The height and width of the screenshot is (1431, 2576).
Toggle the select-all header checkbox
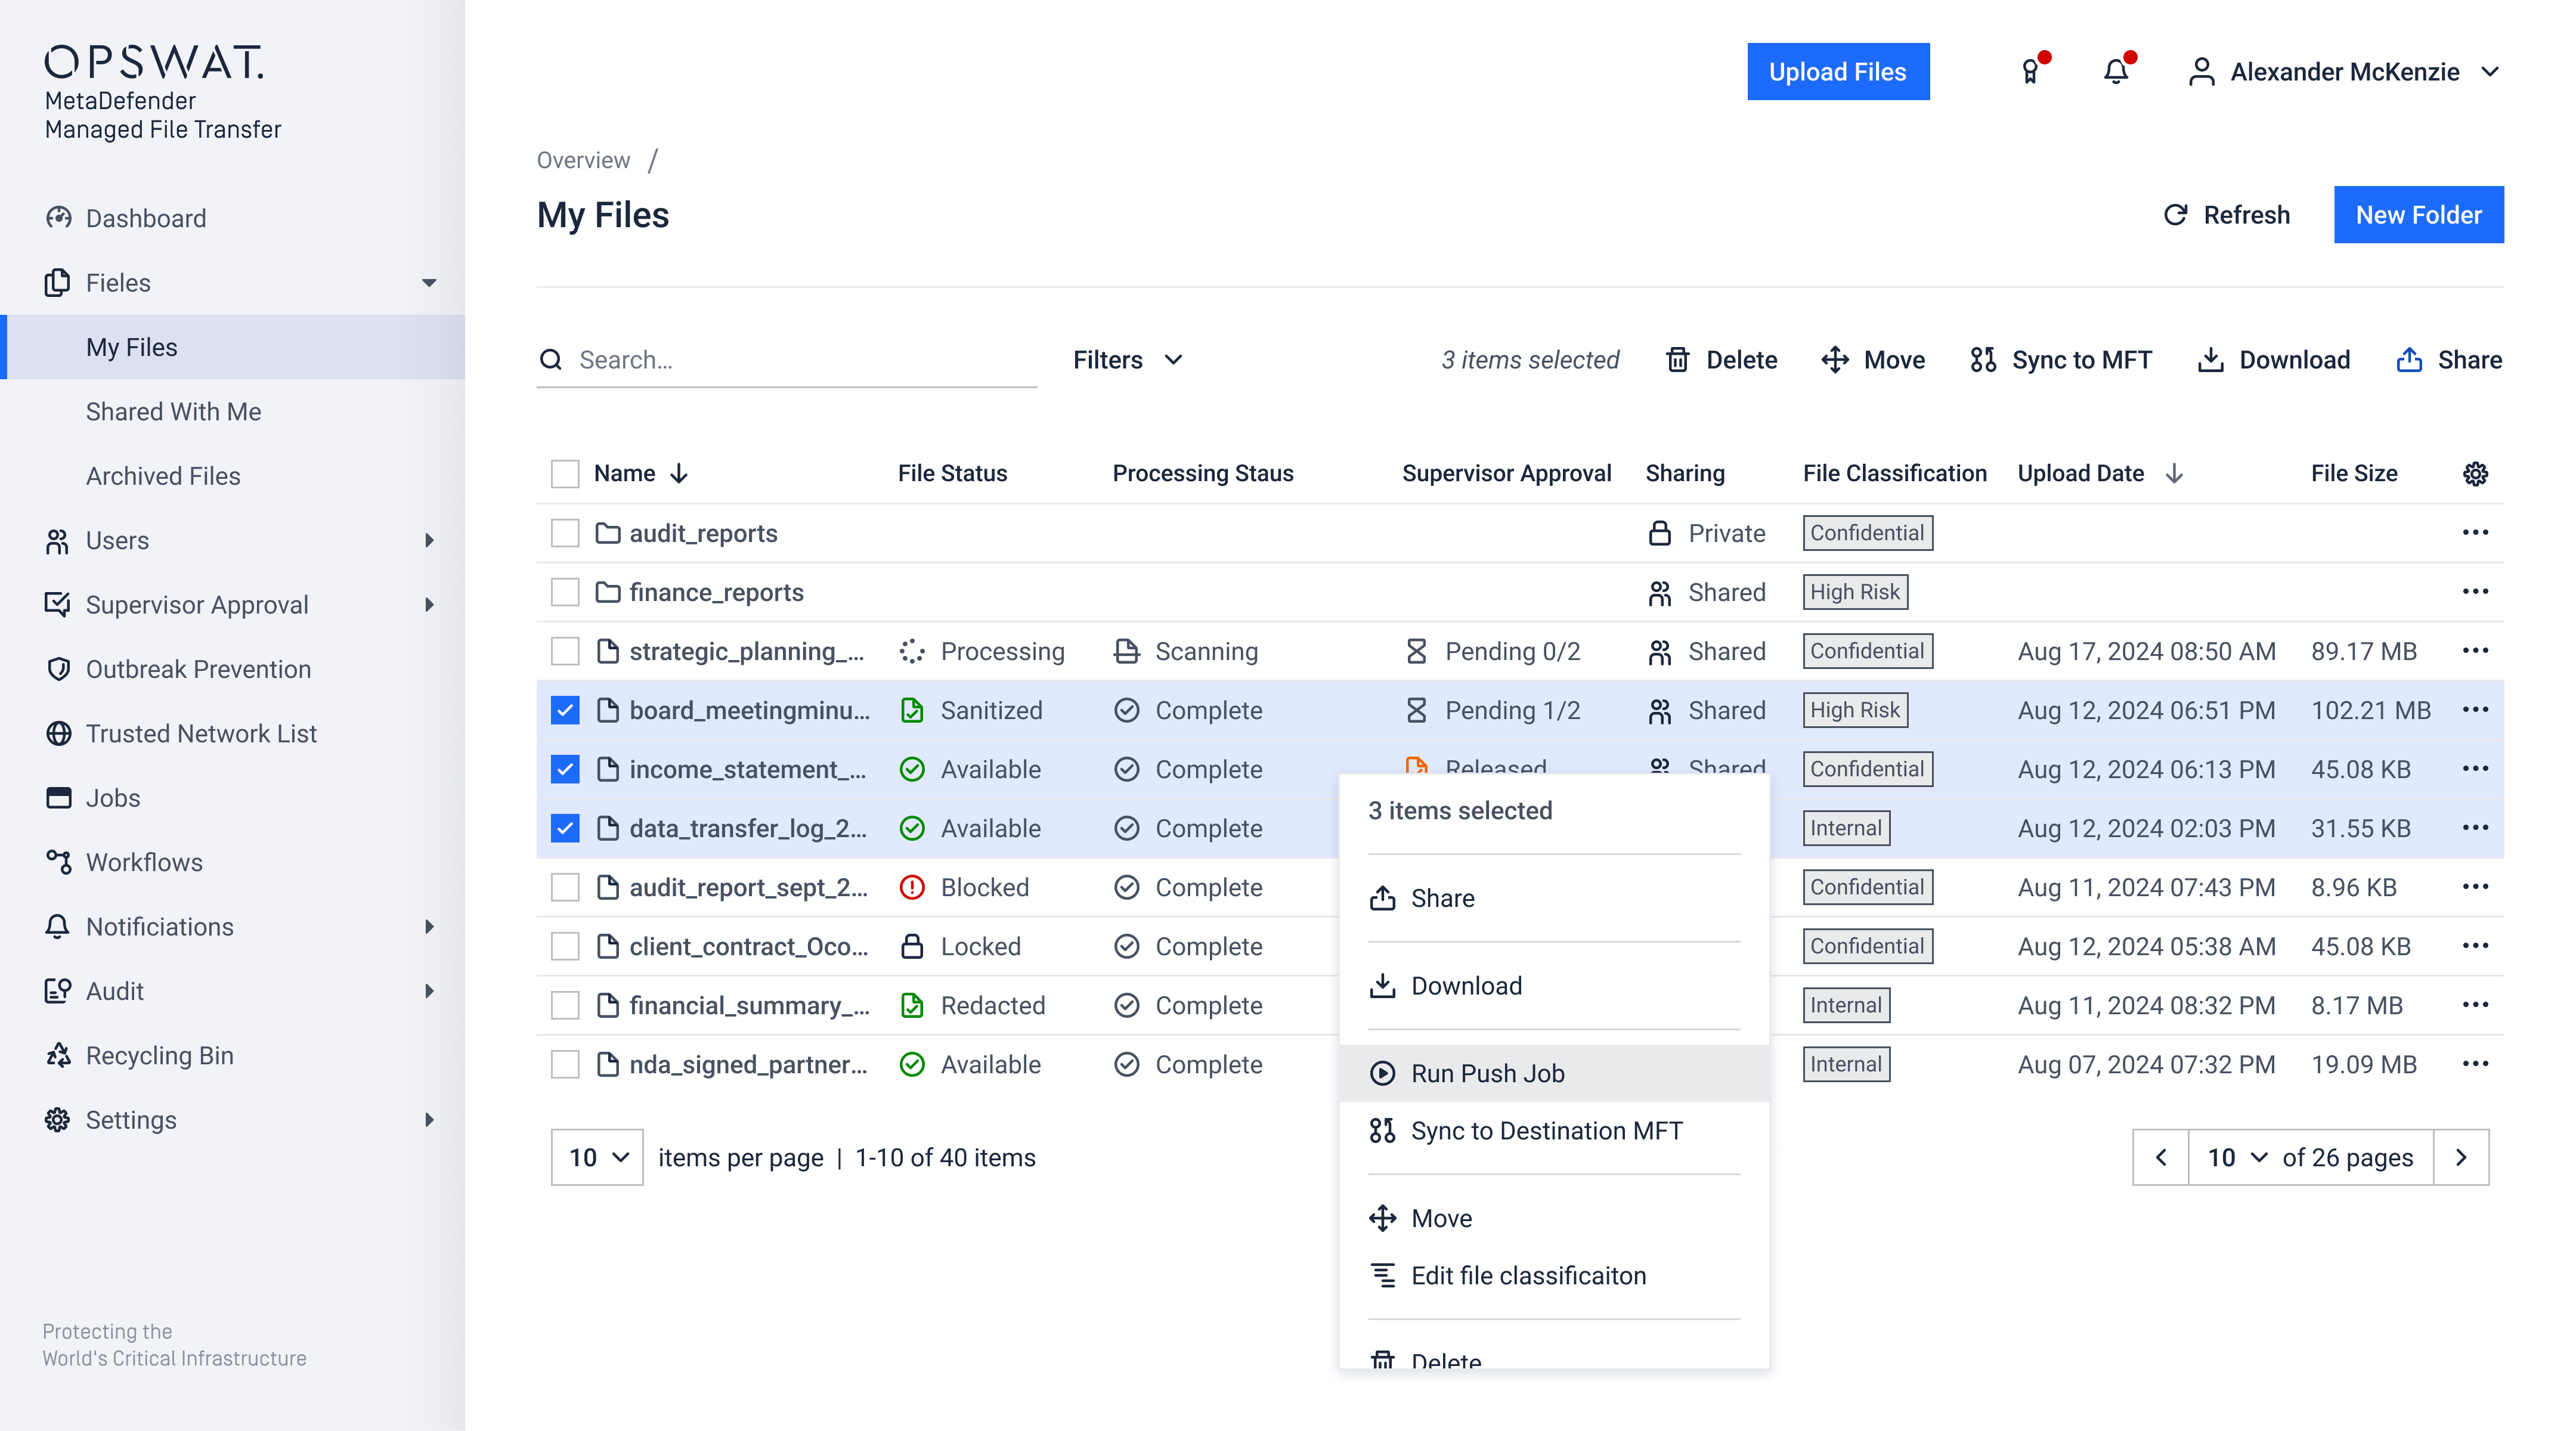[565, 474]
